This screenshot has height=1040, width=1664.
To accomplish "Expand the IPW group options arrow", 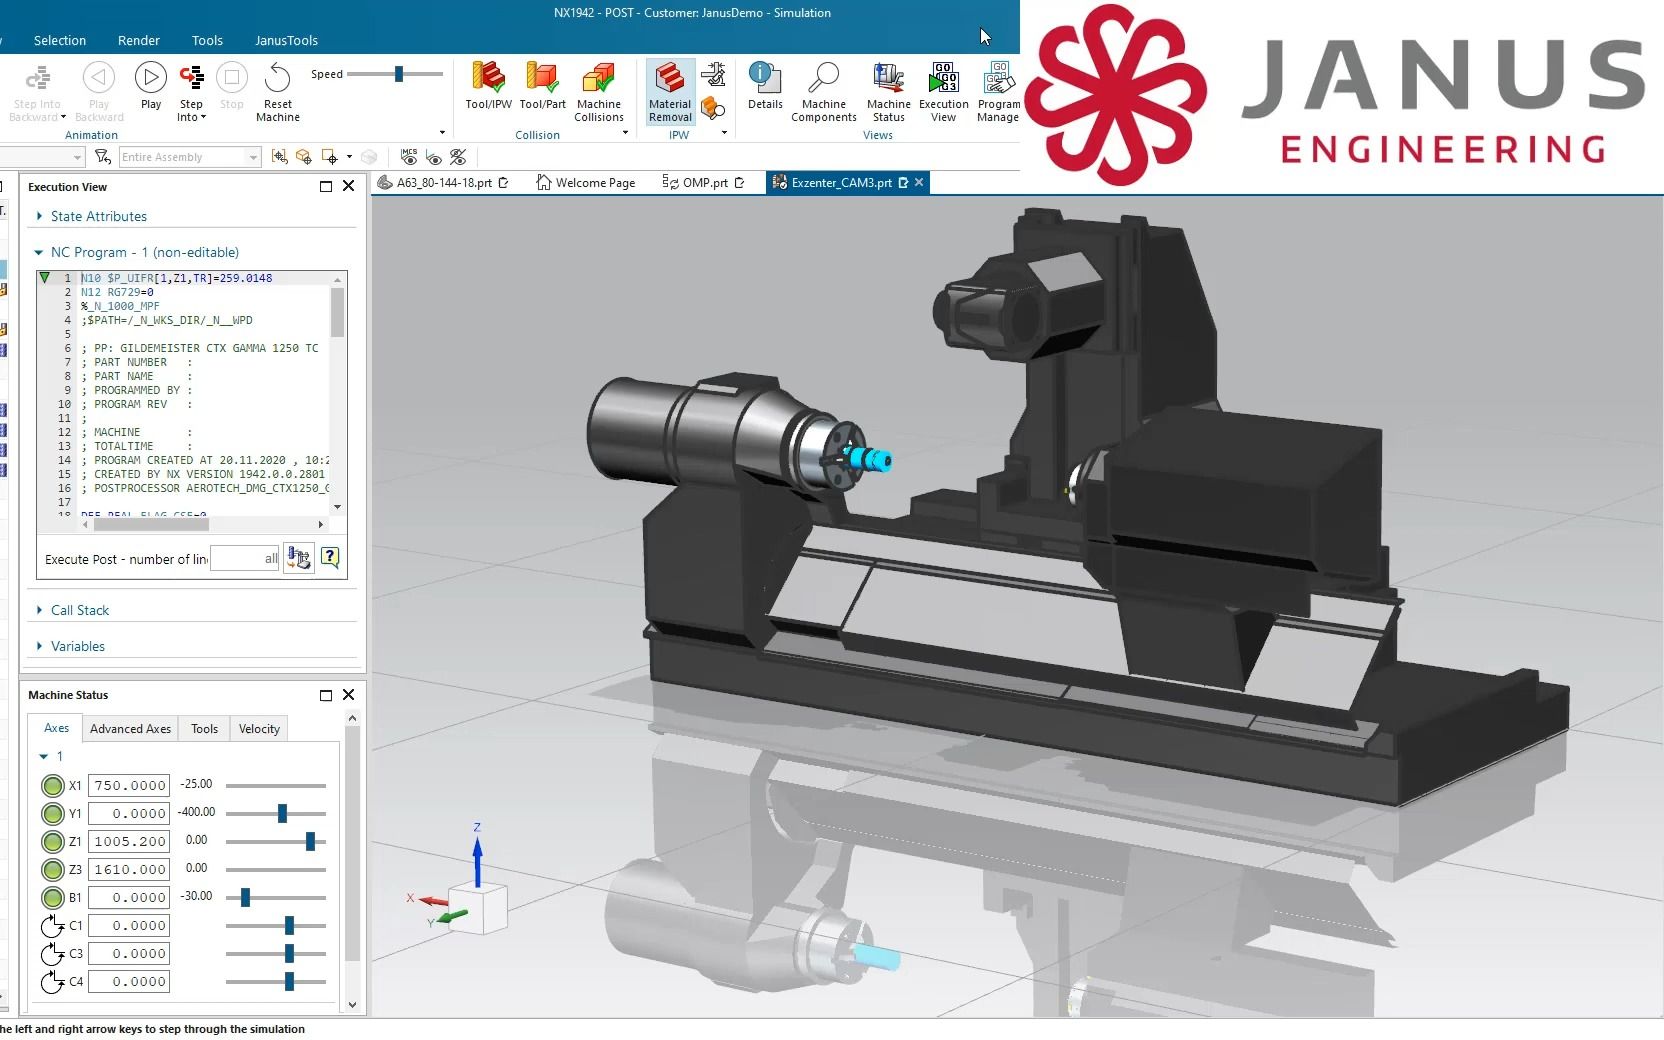I will pos(724,133).
